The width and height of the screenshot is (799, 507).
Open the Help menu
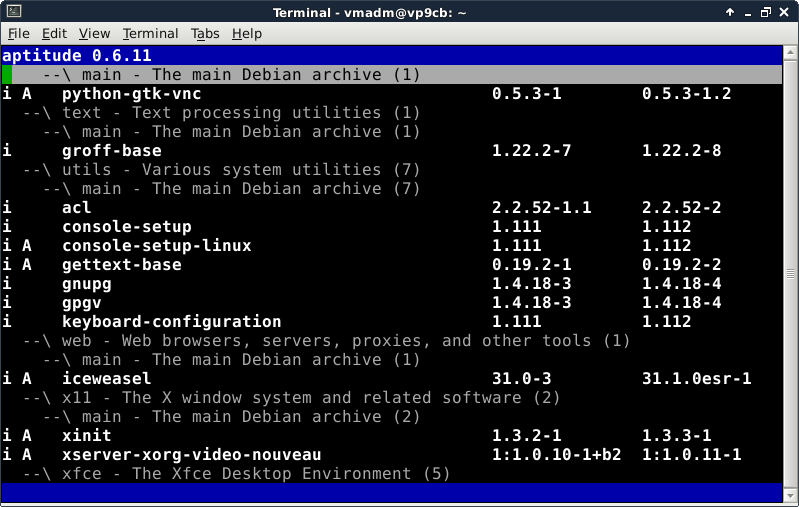coord(246,33)
